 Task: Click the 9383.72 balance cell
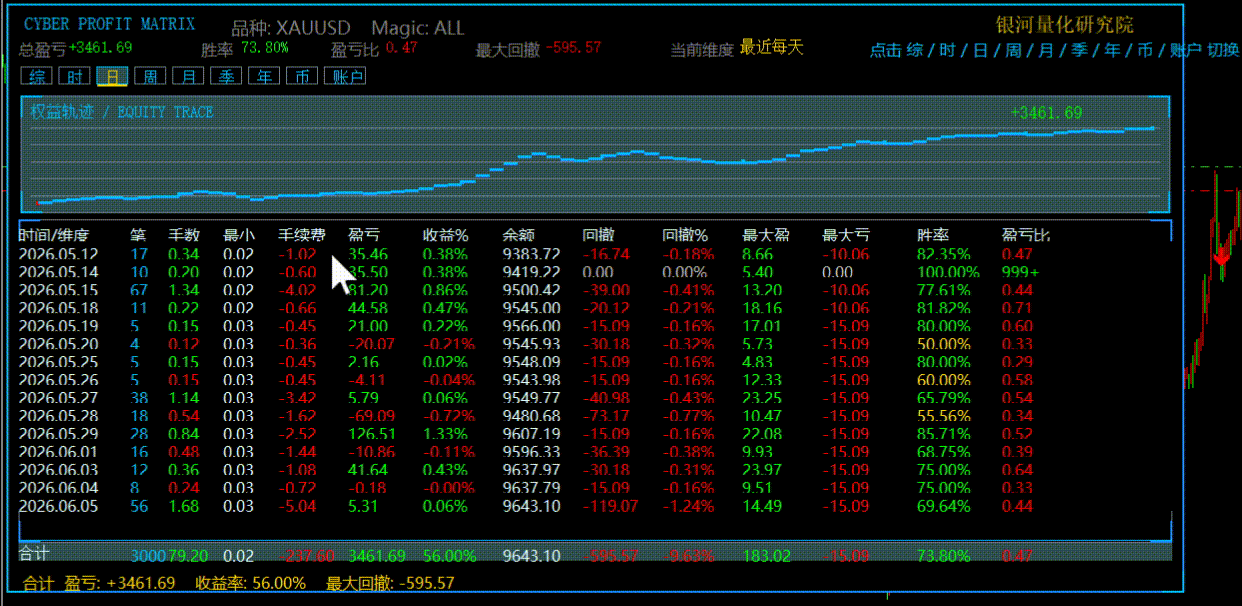tap(531, 254)
